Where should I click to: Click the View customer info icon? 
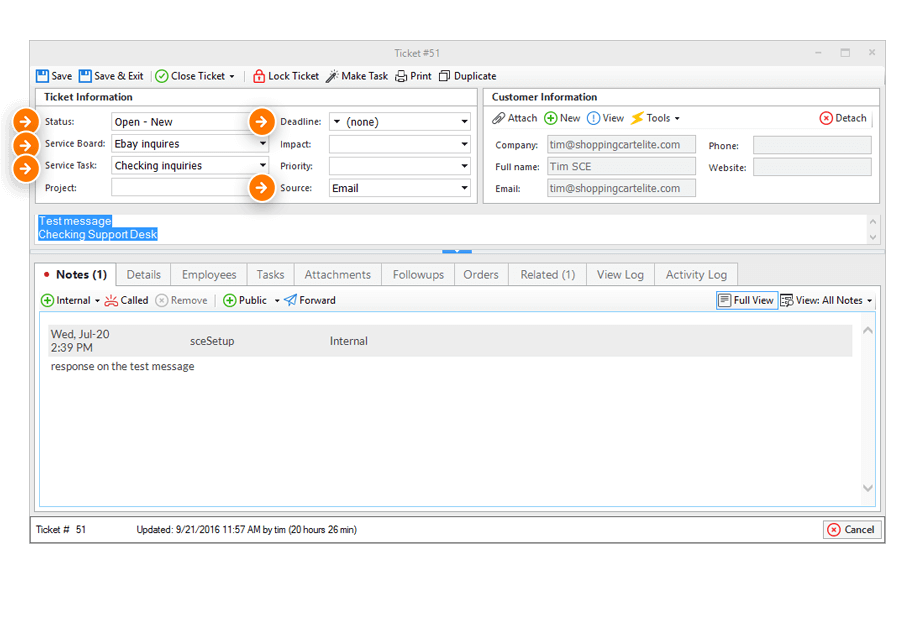(593, 118)
